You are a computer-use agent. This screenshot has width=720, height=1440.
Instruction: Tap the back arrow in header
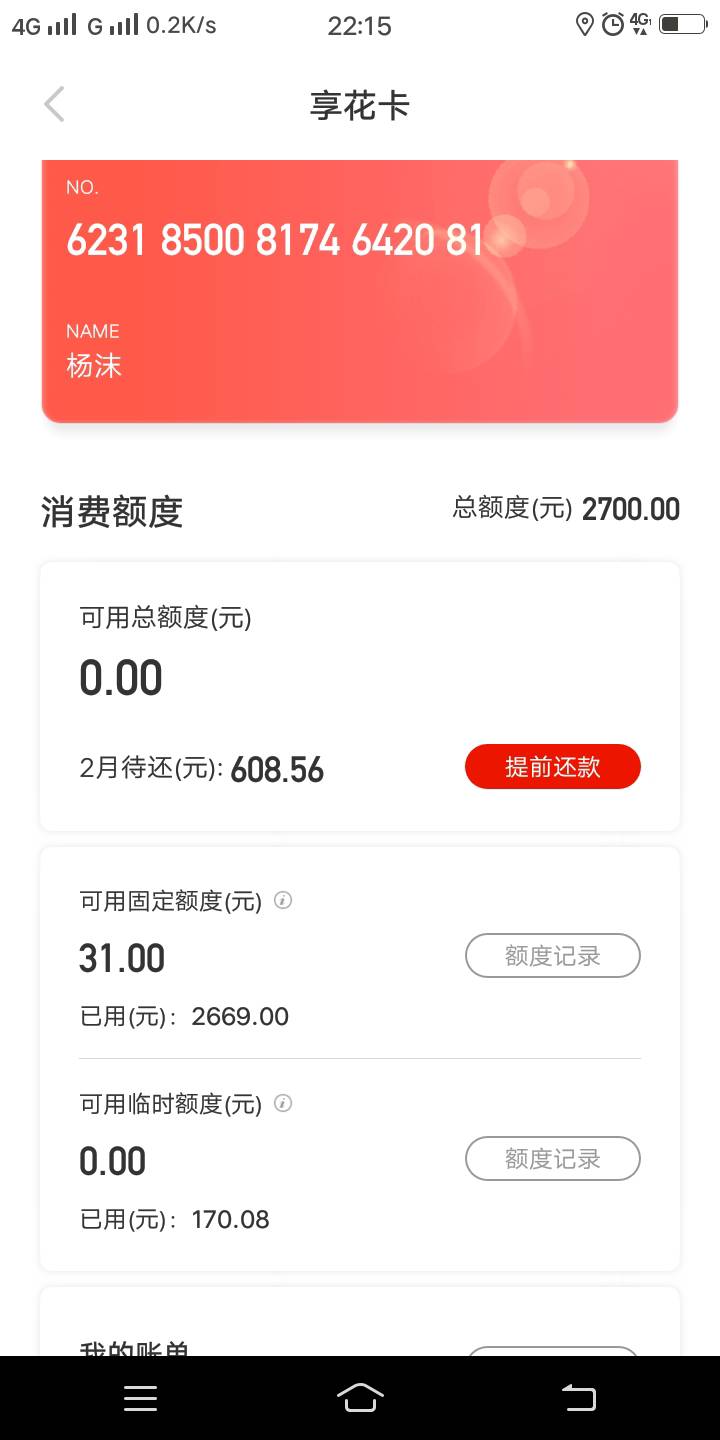pyautogui.click(x=55, y=104)
